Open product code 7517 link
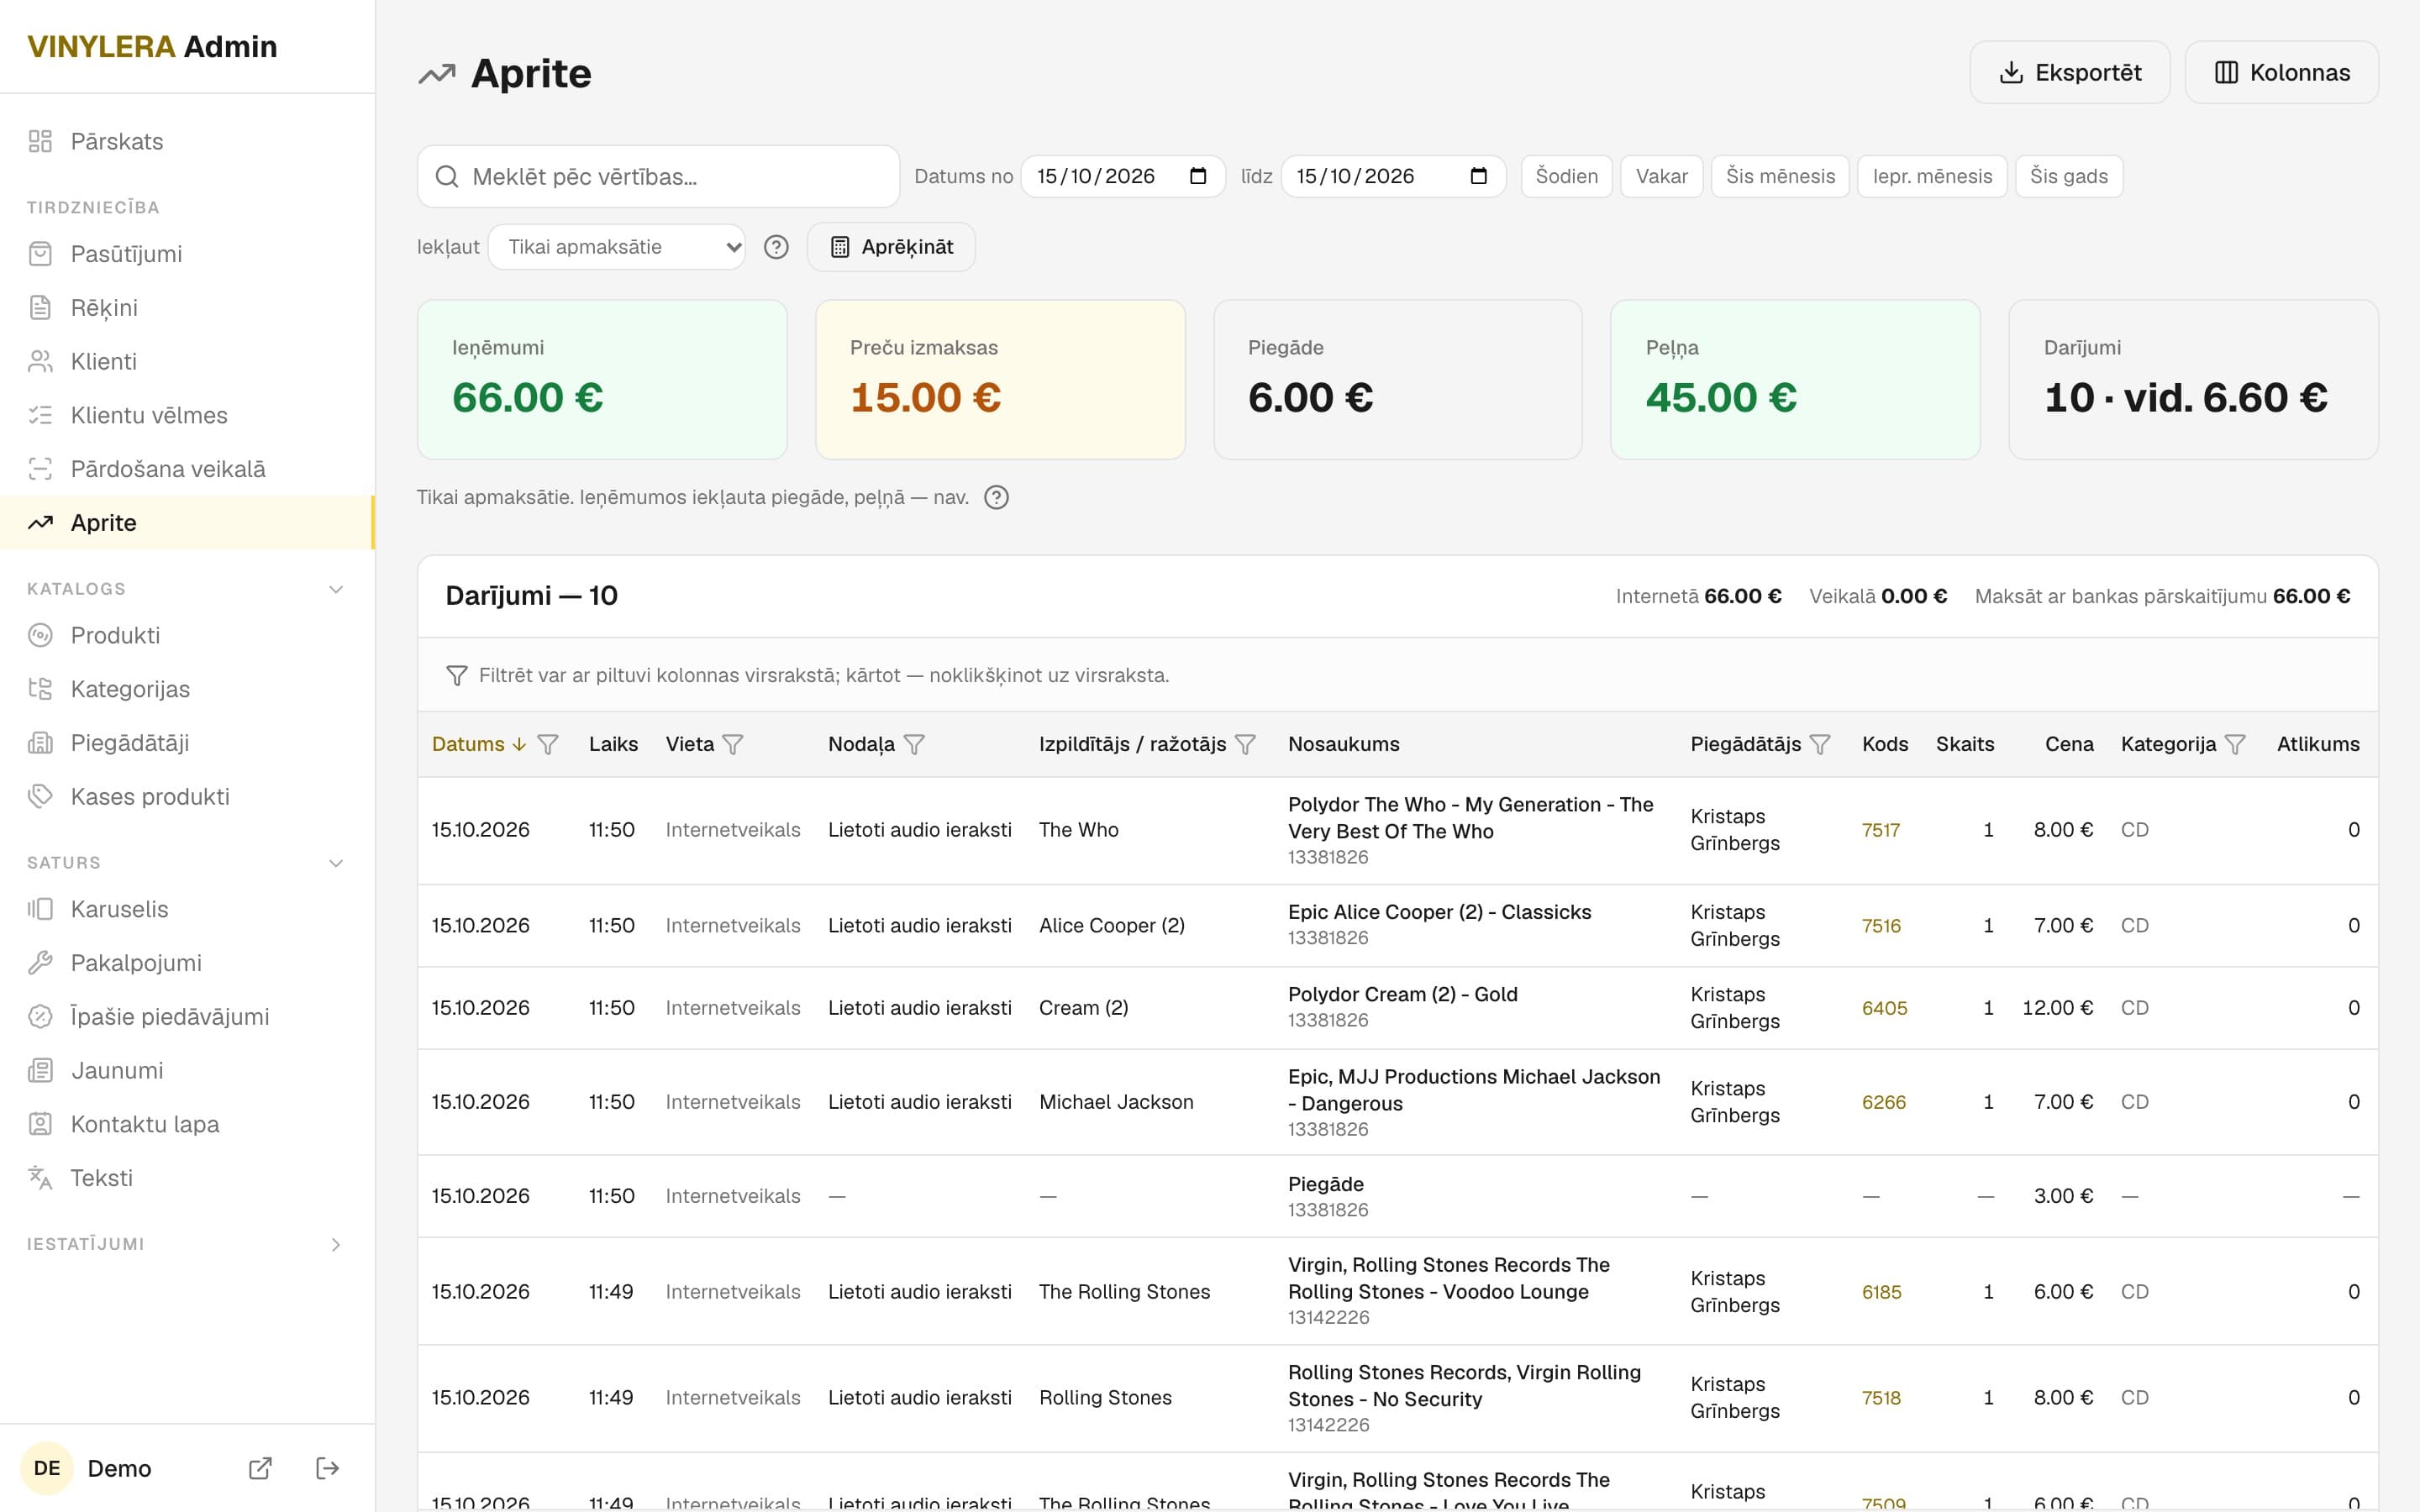 [x=1880, y=830]
